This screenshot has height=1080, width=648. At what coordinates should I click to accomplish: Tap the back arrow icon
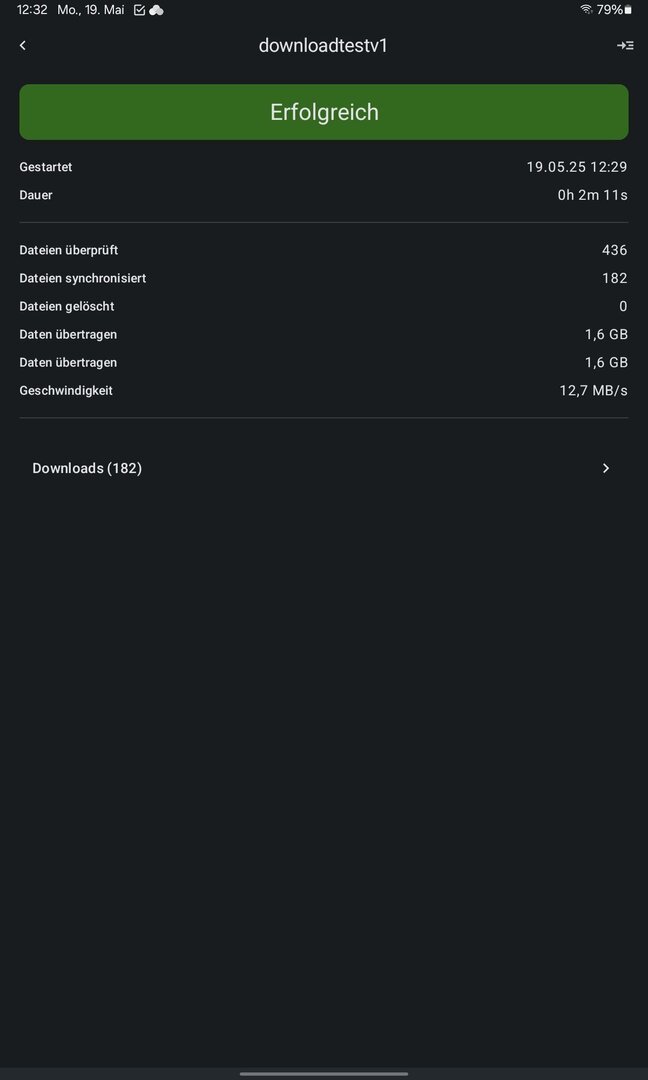[x=23, y=45]
